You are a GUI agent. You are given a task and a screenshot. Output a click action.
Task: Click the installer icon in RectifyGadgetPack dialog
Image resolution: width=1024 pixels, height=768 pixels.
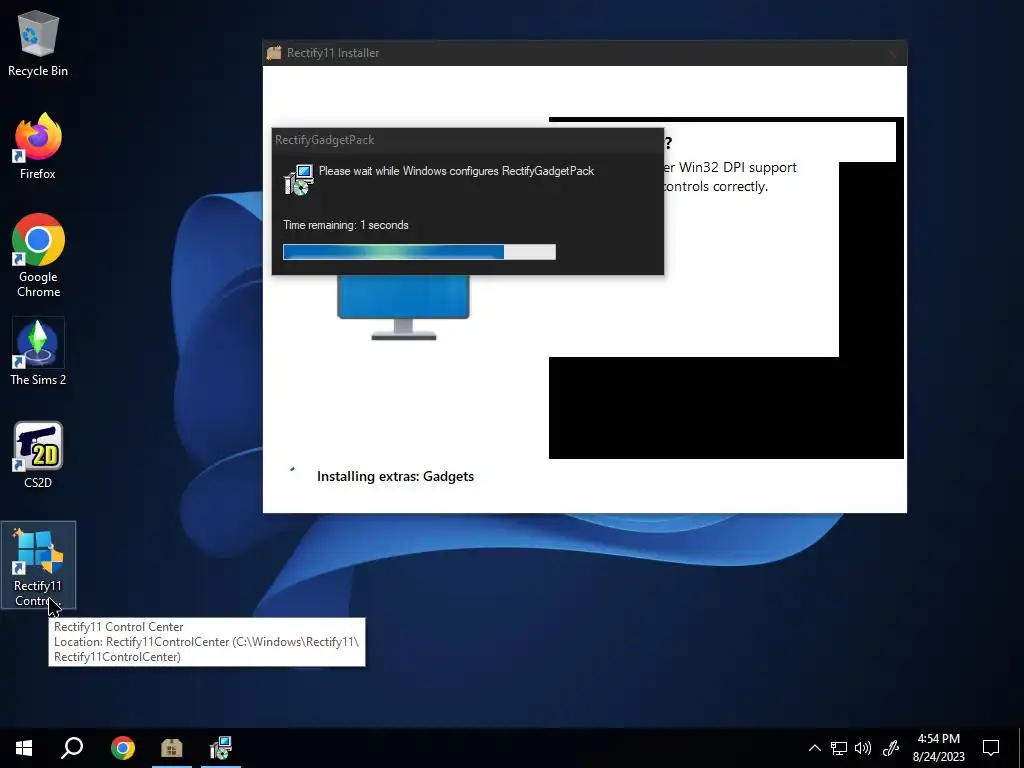click(298, 180)
